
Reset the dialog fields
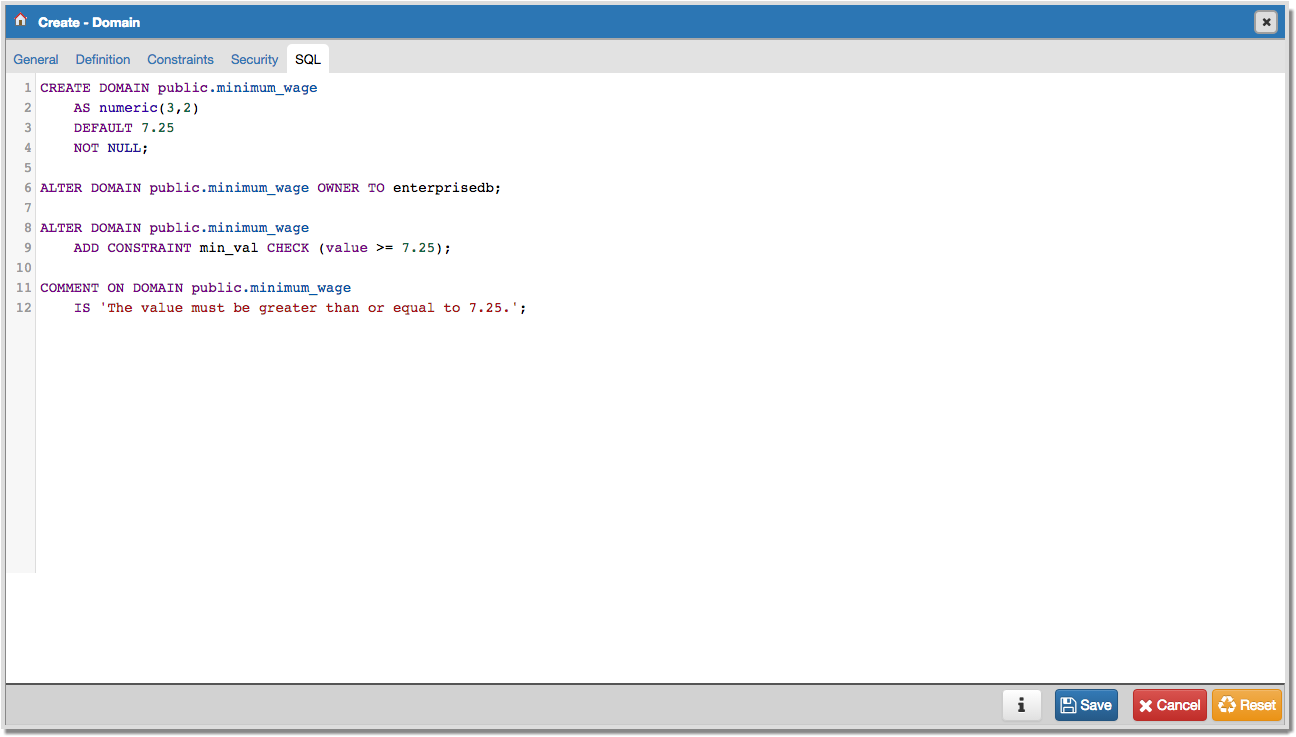(x=1246, y=705)
